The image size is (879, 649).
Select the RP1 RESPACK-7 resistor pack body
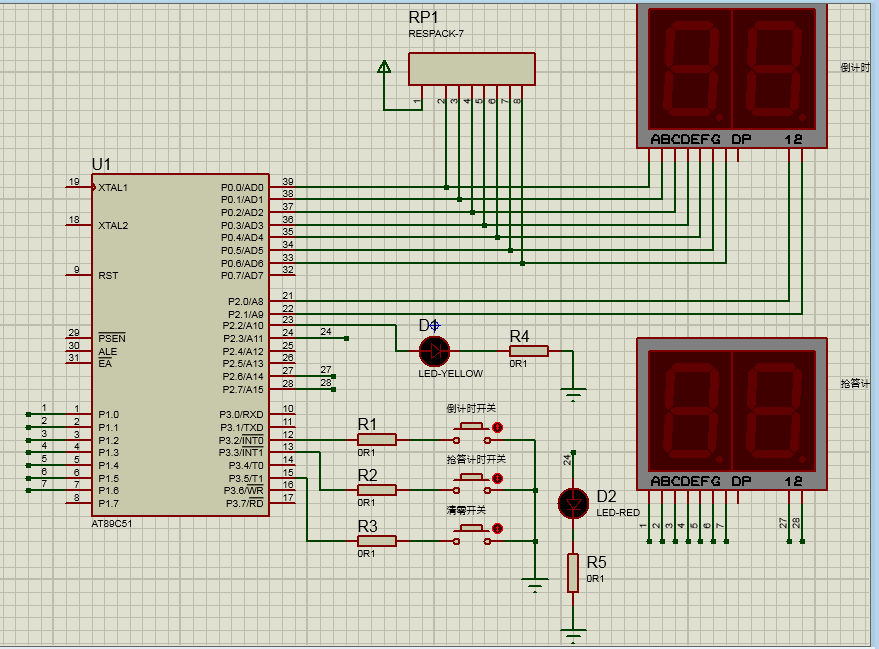click(472, 69)
